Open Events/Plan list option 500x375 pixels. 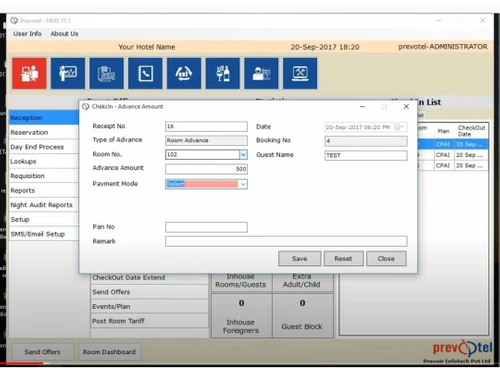click(149, 307)
